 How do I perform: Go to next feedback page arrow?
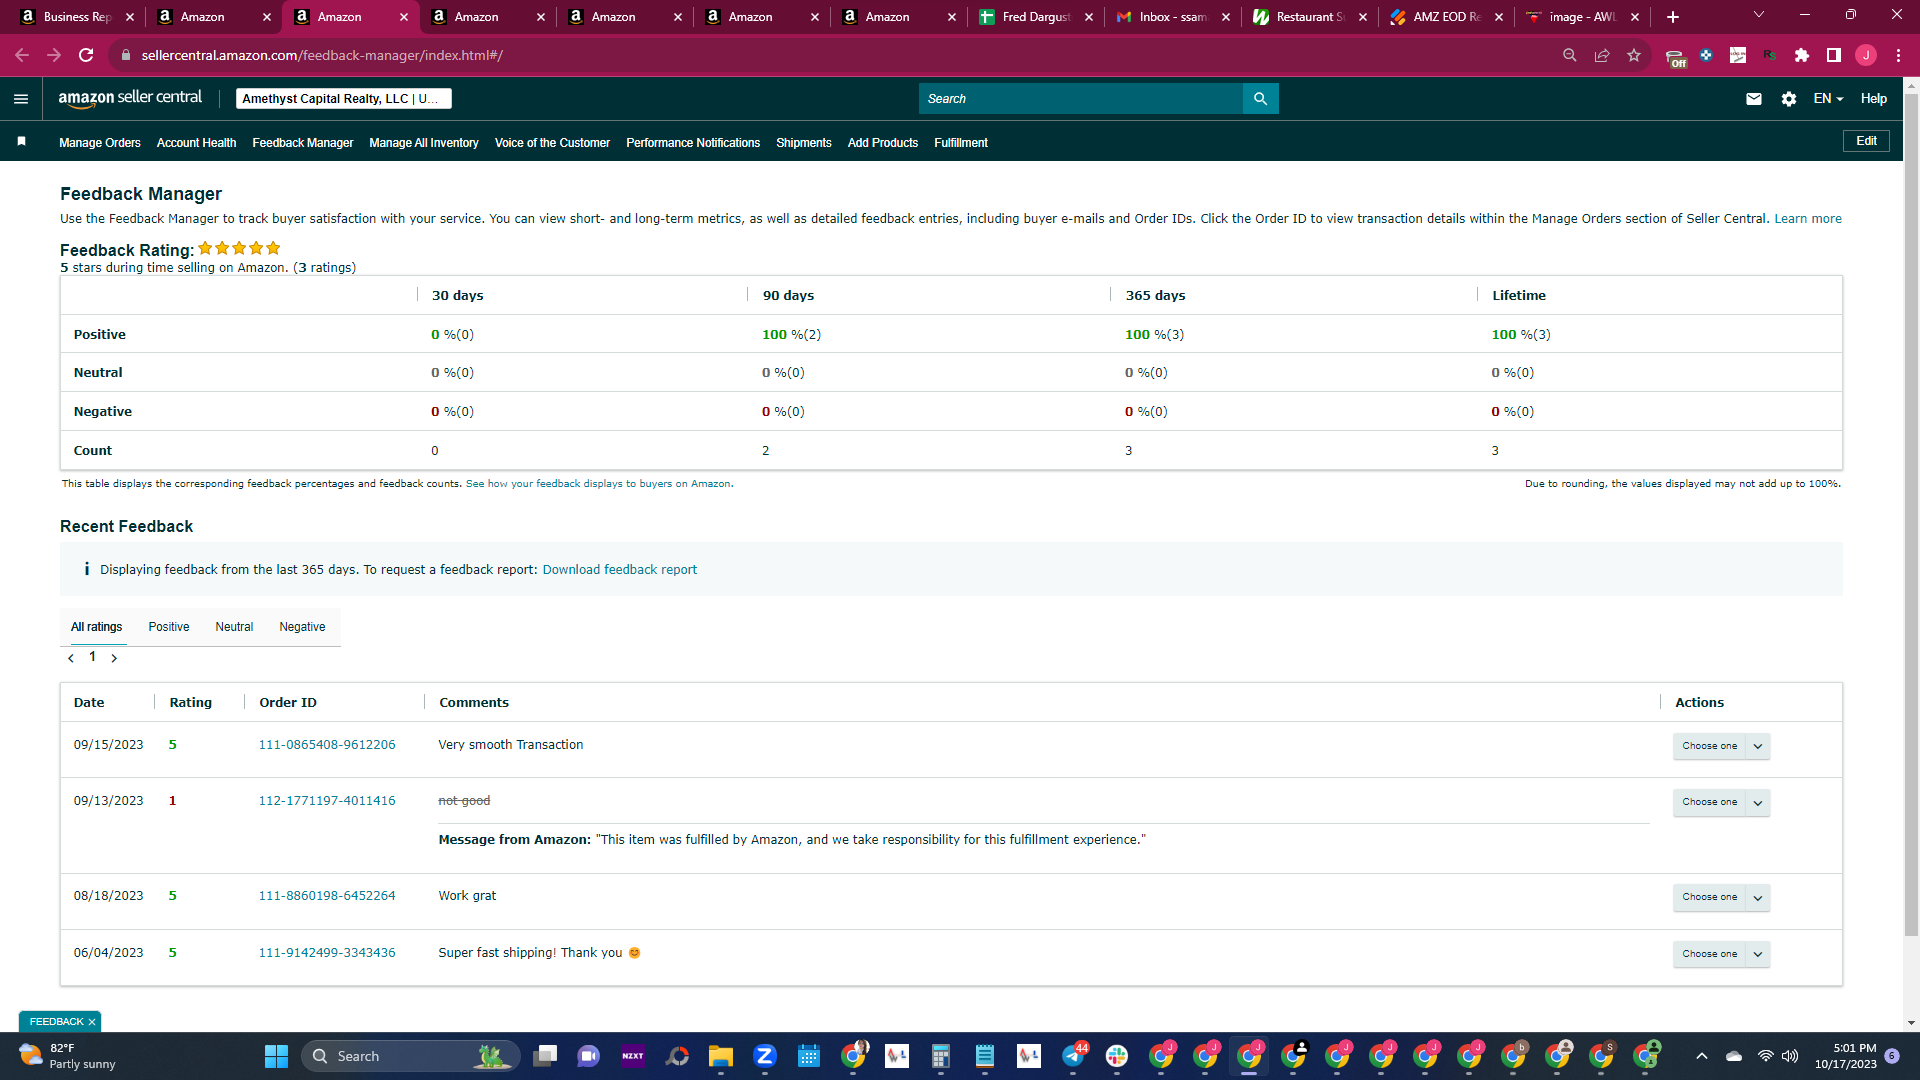pyautogui.click(x=114, y=658)
